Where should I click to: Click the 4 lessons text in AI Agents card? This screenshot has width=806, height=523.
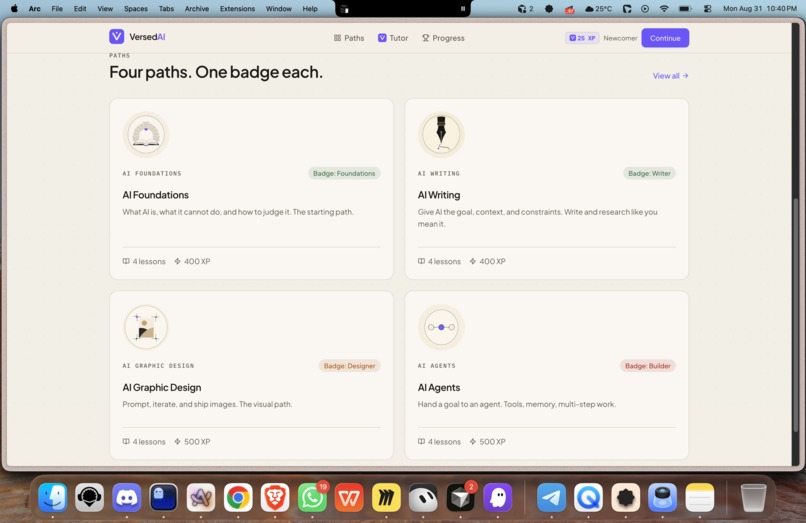444,442
